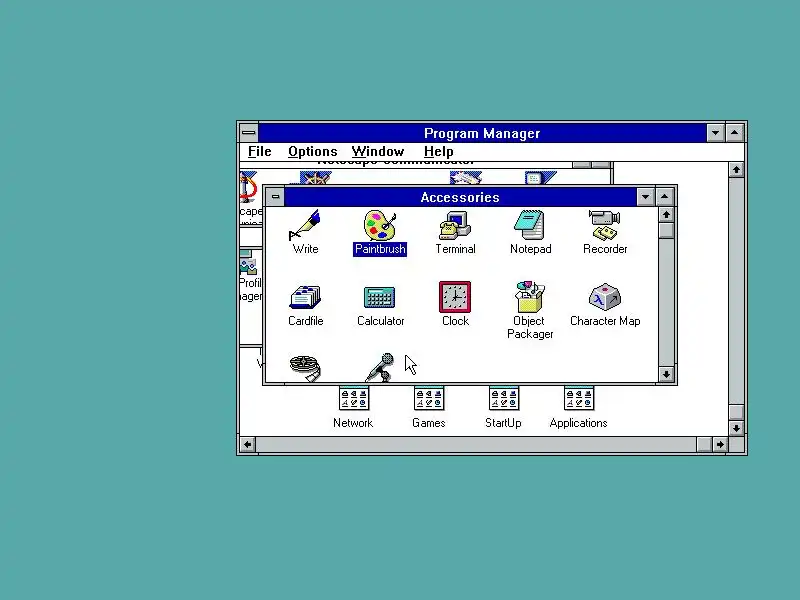The height and width of the screenshot is (600, 800).
Task: Maximize Program Manager with the up arrow
Action: 734,133
